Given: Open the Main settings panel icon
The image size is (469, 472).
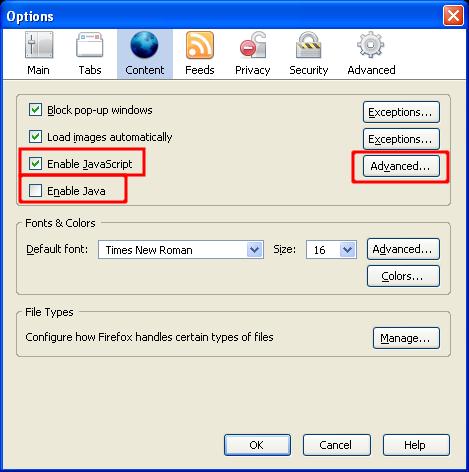Looking at the screenshot, I should (x=39, y=45).
